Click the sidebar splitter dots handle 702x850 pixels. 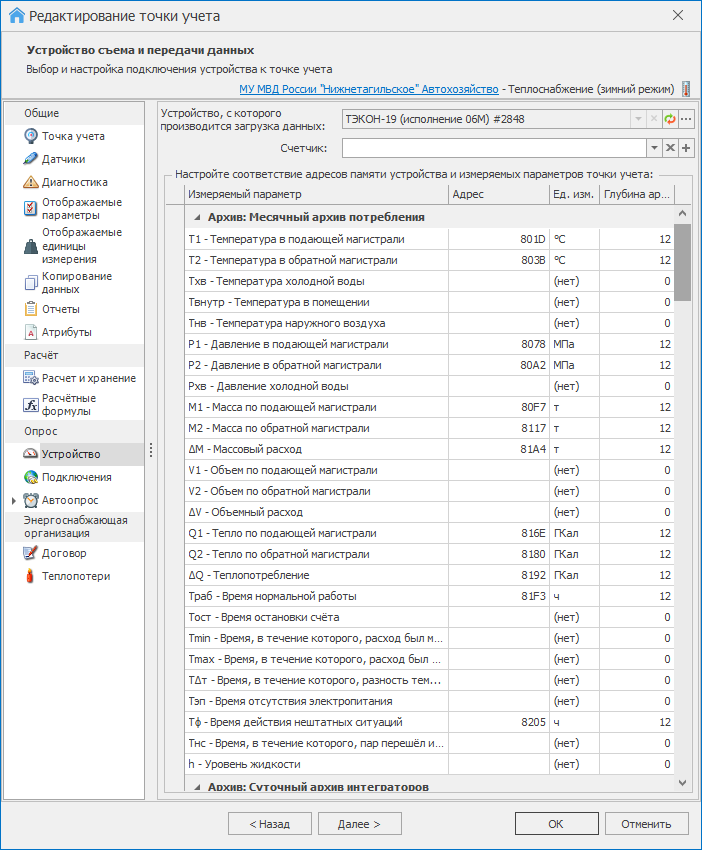(x=151, y=450)
